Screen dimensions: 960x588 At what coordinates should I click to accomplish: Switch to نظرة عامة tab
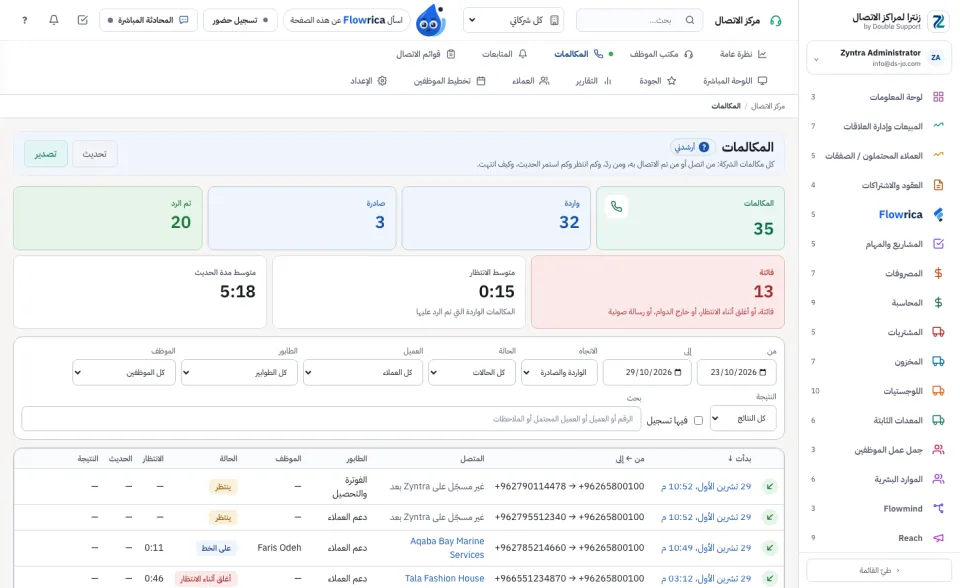(x=743, y=54)
